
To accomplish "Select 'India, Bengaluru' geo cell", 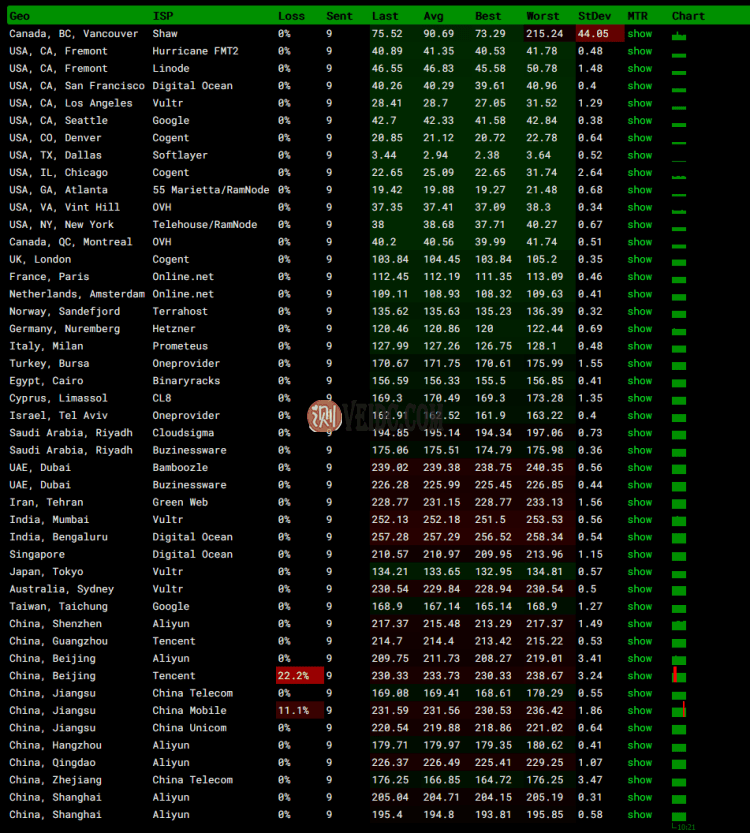I will pyautogui.click(x=58, y=537).
